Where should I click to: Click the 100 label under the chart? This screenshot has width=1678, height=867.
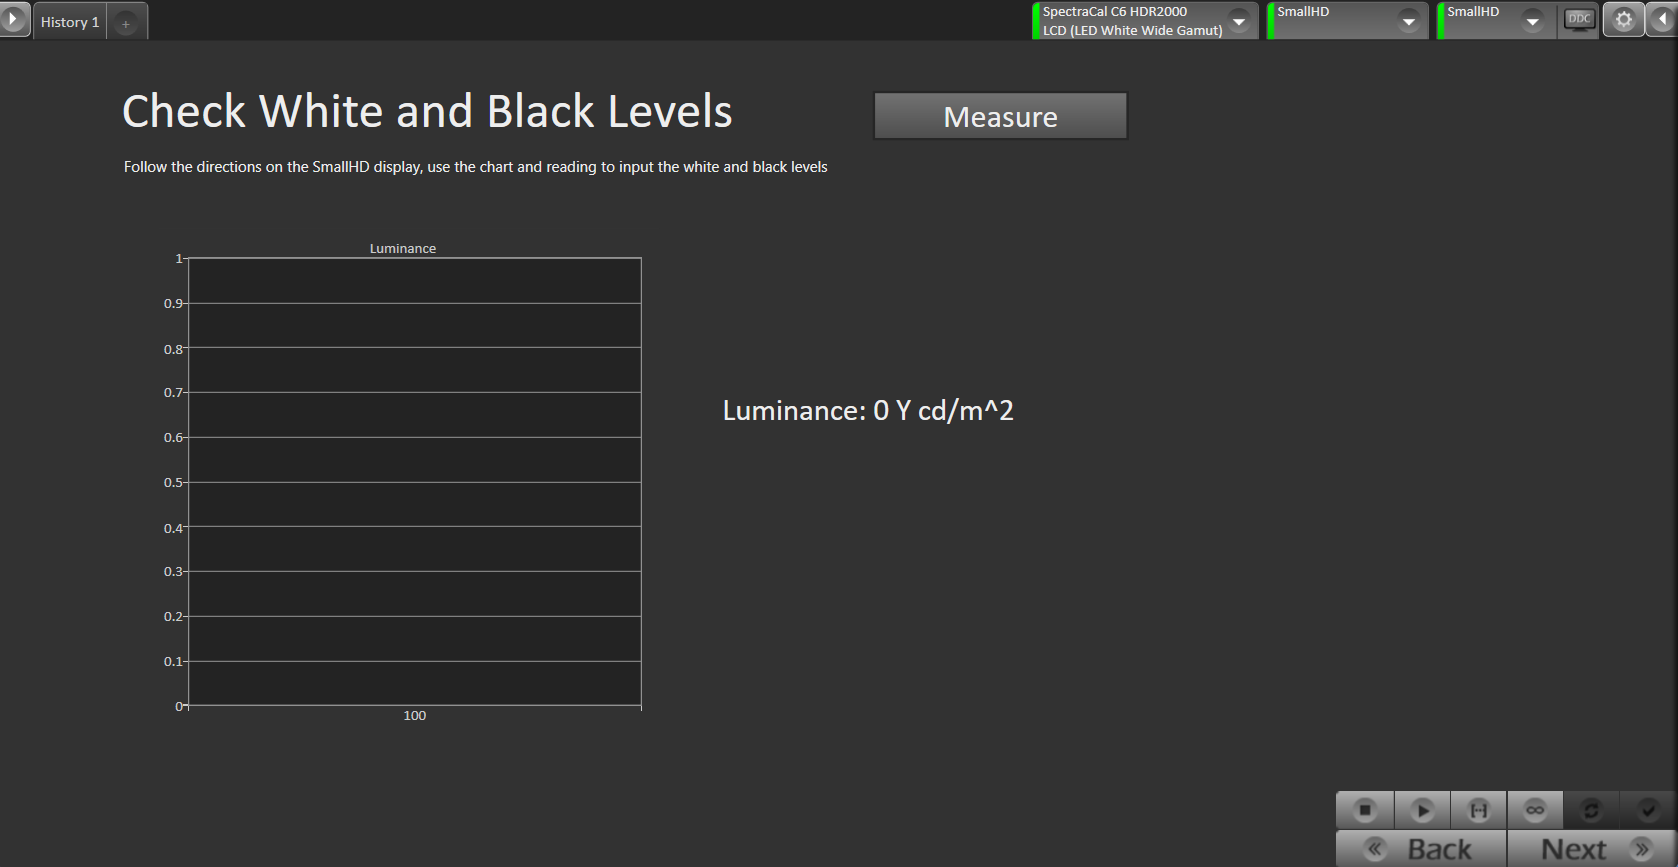(415, 715)
